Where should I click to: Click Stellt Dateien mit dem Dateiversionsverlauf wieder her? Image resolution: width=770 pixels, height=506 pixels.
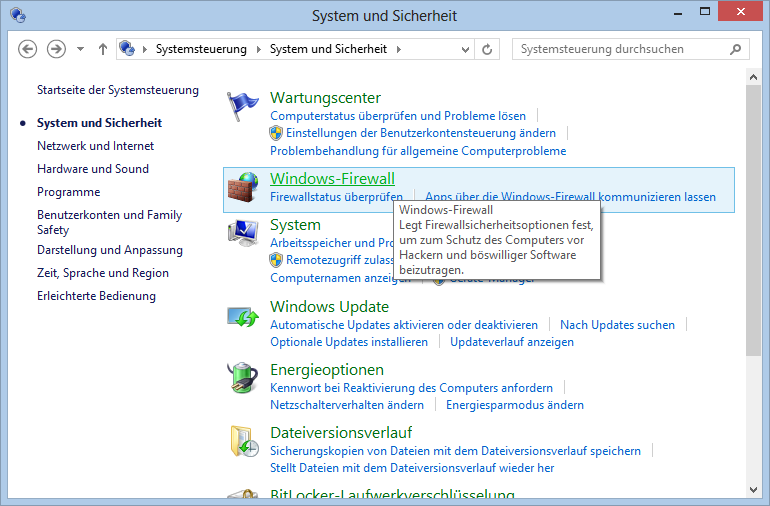412,468
